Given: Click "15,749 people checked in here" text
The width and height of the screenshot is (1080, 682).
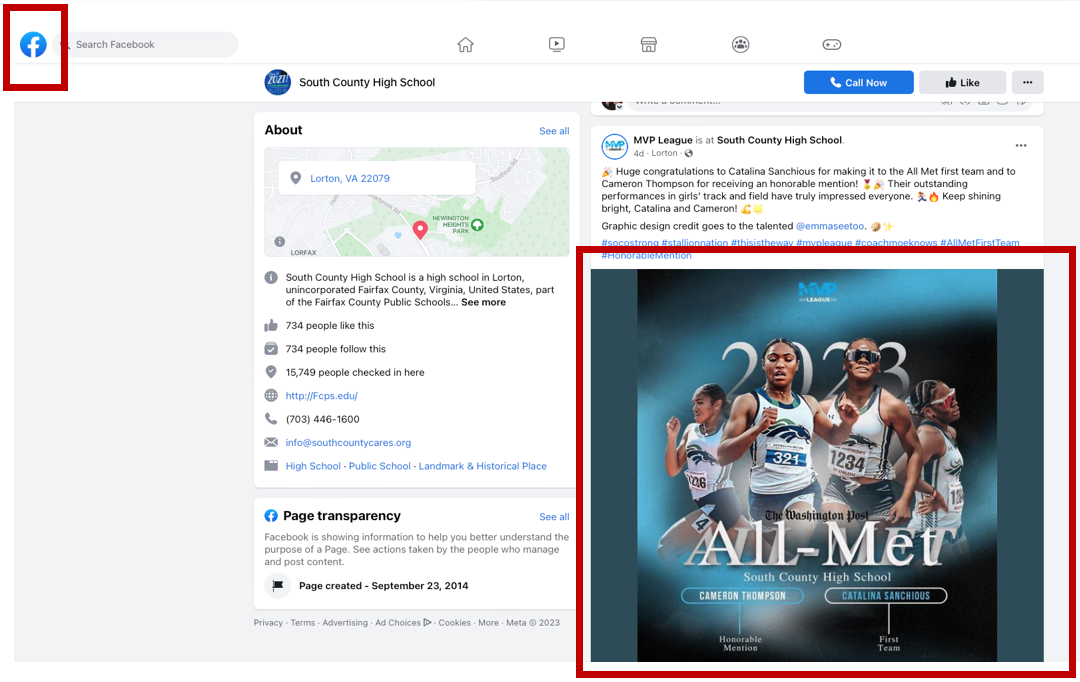Looking at the screenshot, I should (x=355, y=373).
